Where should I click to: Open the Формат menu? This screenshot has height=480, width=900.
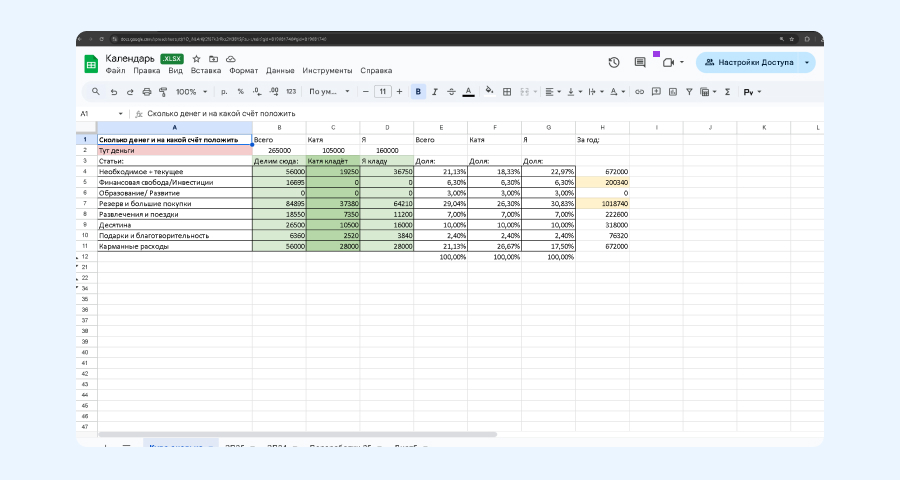[x=243, y=71]
